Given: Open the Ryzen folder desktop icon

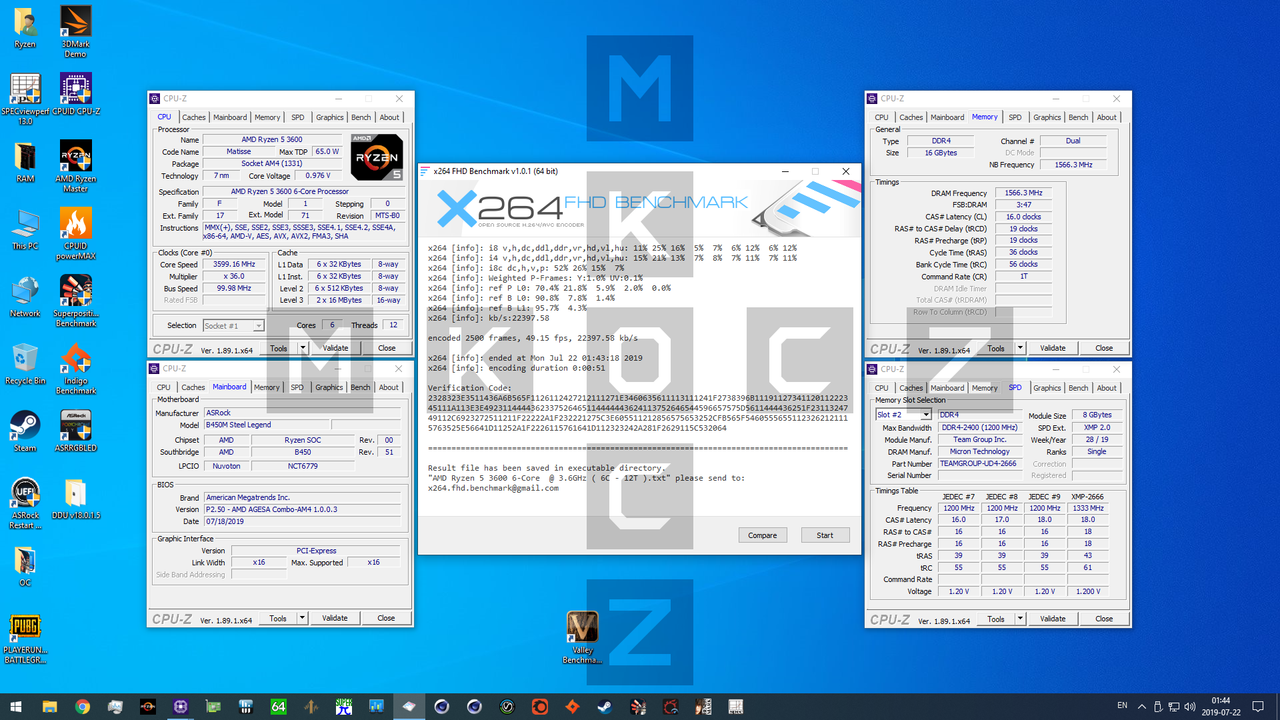Looking at the screenshot, I should [25, 28].
